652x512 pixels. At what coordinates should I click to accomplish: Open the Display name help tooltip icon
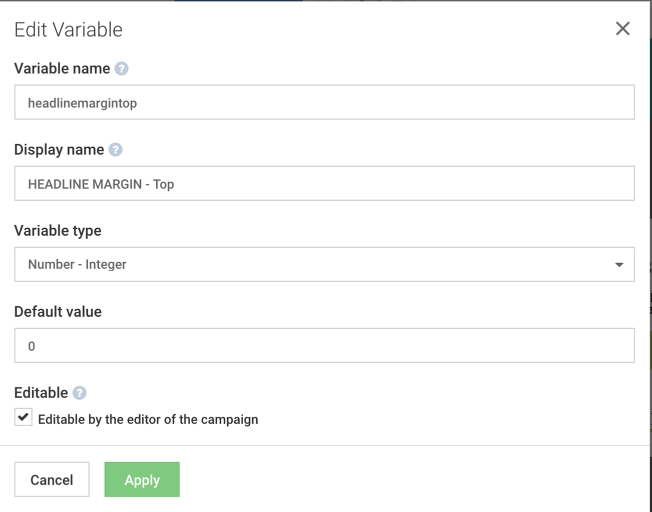click(x=115, y=150)
